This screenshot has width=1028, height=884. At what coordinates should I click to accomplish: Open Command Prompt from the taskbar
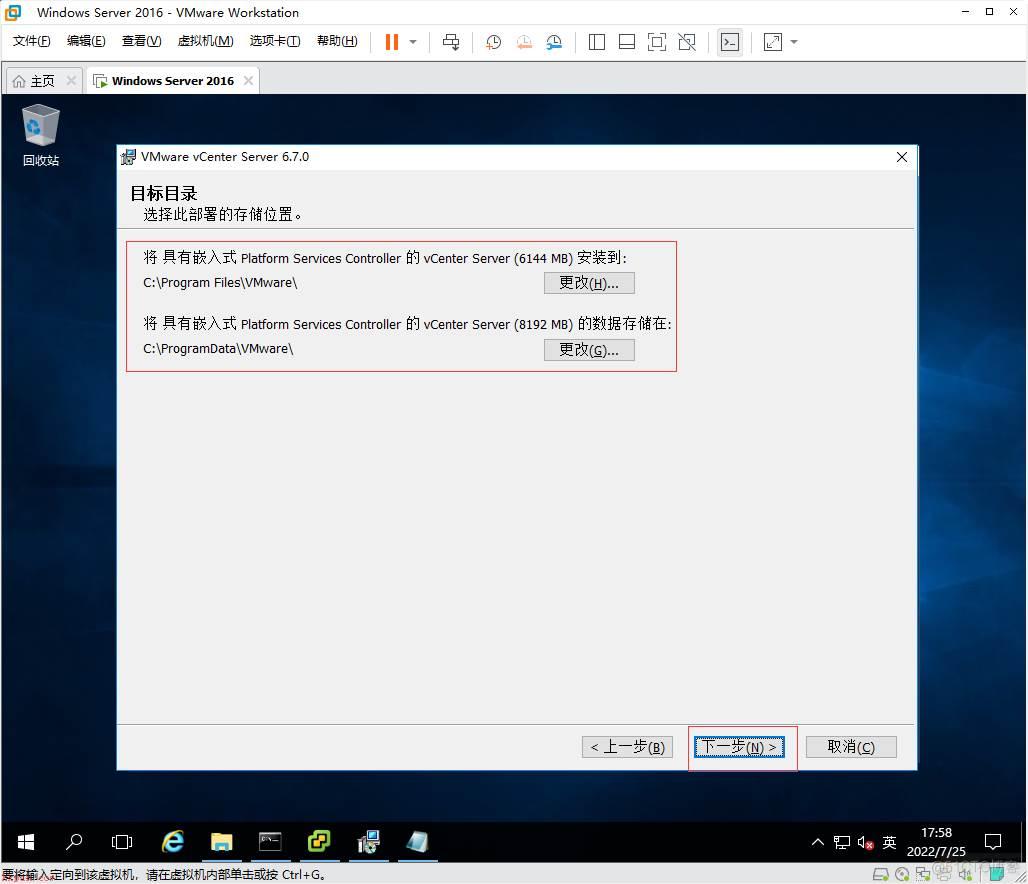click(270, 841)
